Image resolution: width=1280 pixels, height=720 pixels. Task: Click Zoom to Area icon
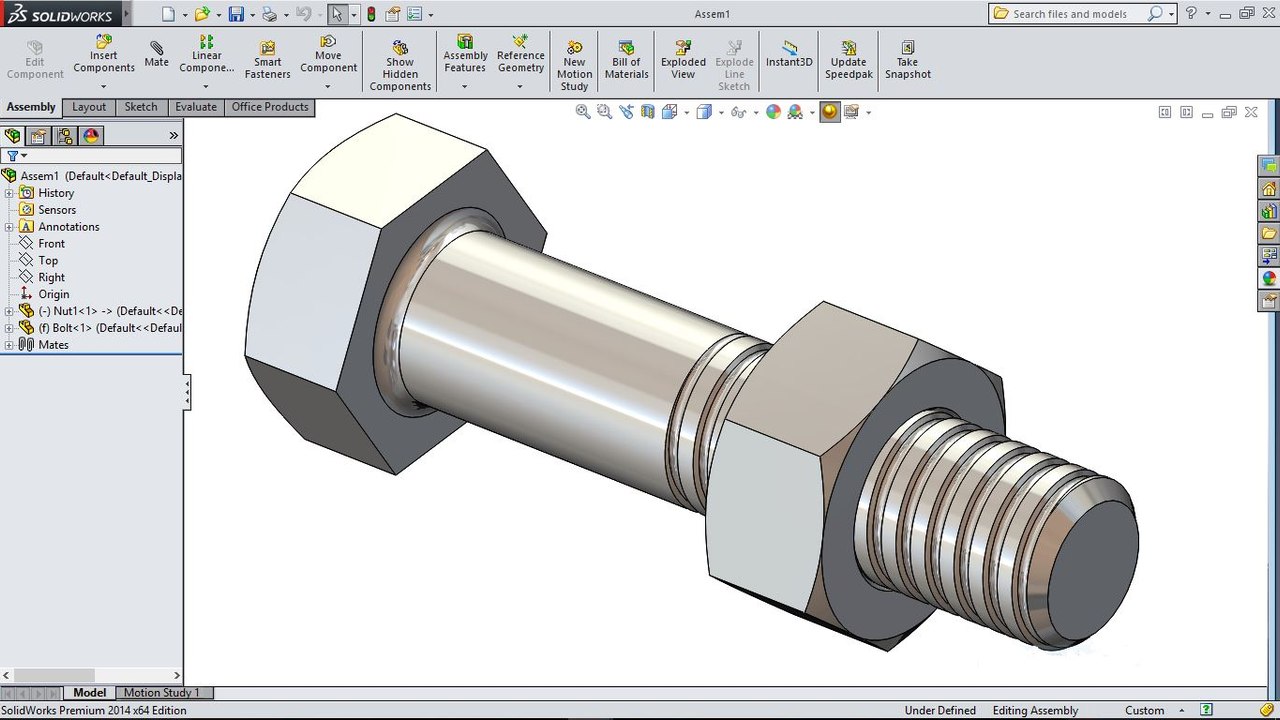pyautogui.click(x=605, y=112)
